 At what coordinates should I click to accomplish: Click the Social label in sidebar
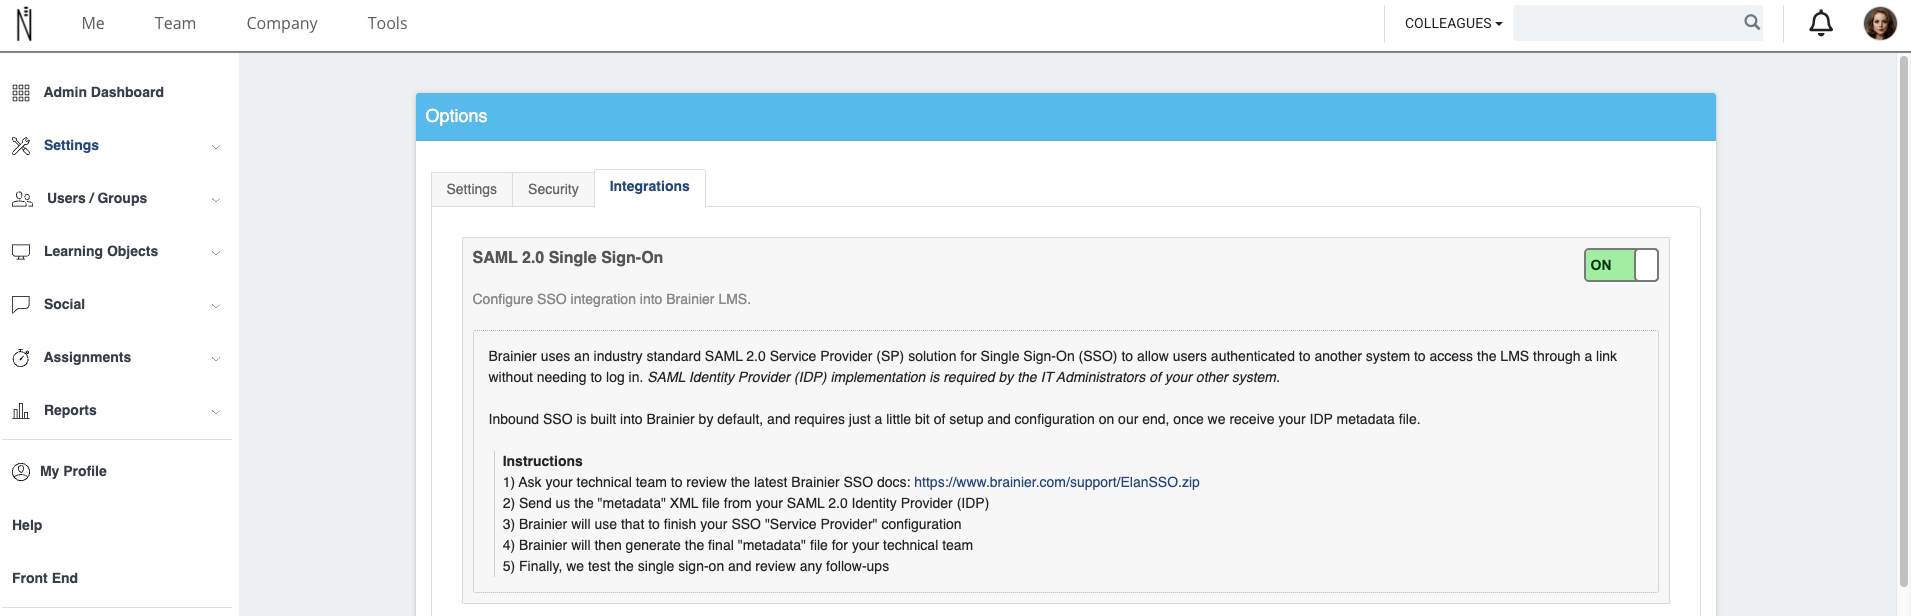pyautogui.click(x=64, y=304)
